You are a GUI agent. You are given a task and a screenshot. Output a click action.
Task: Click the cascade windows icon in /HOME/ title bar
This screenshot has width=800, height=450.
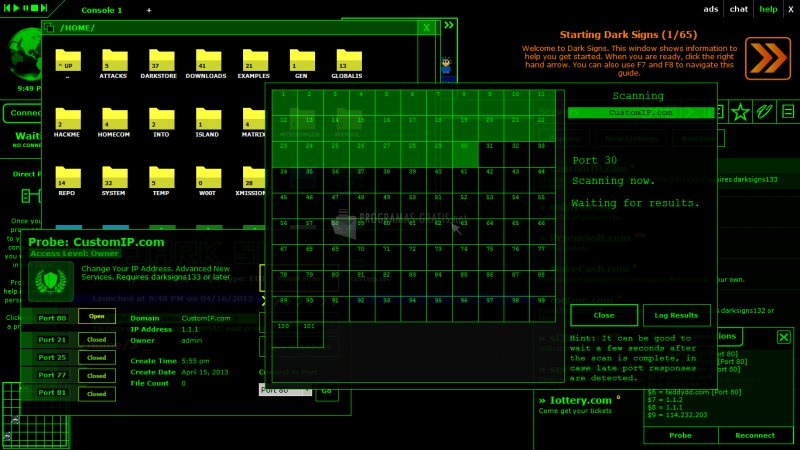point(49,28)
